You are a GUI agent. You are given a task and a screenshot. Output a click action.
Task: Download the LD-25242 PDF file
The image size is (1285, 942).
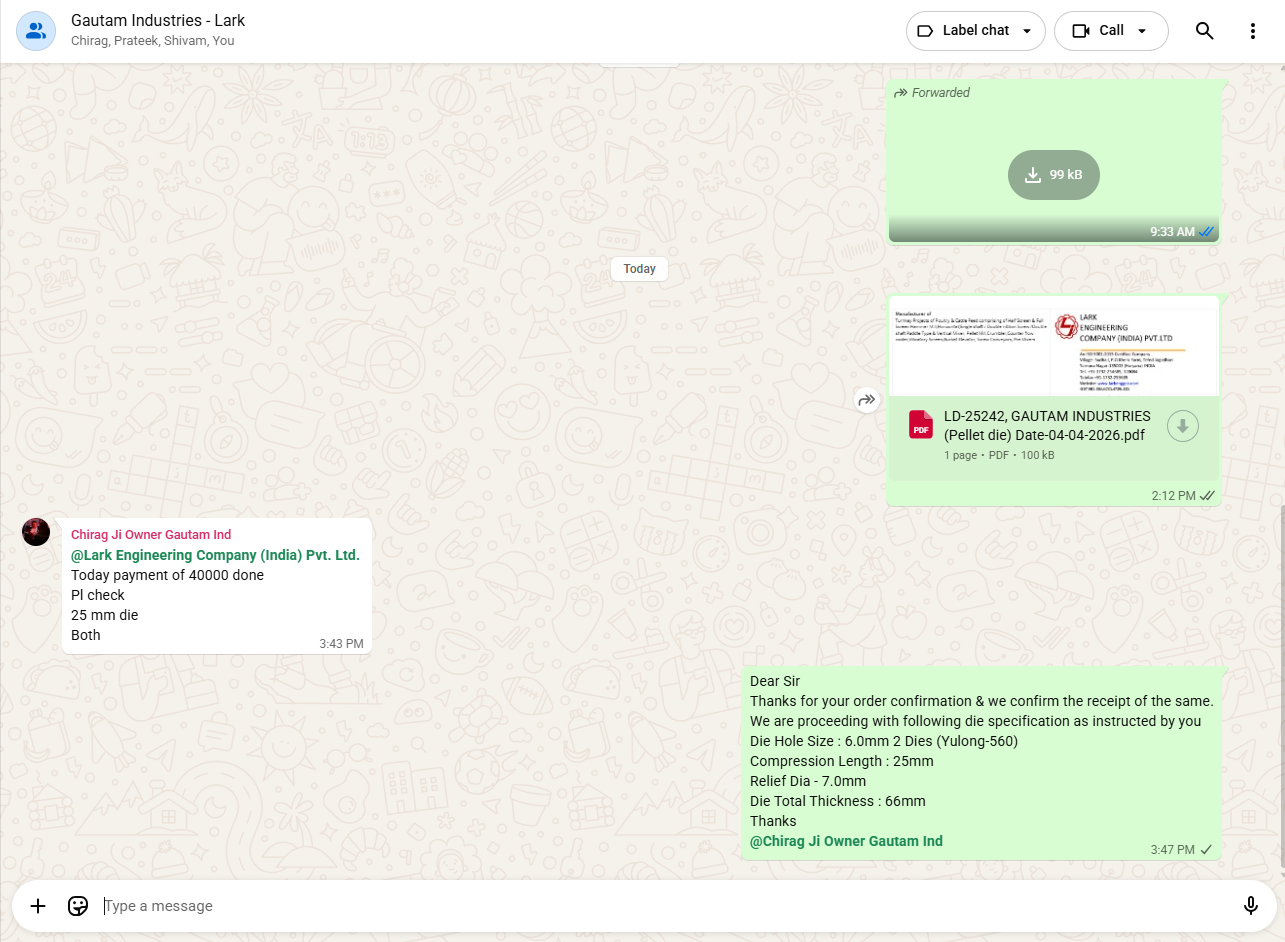click(1182, 426)
